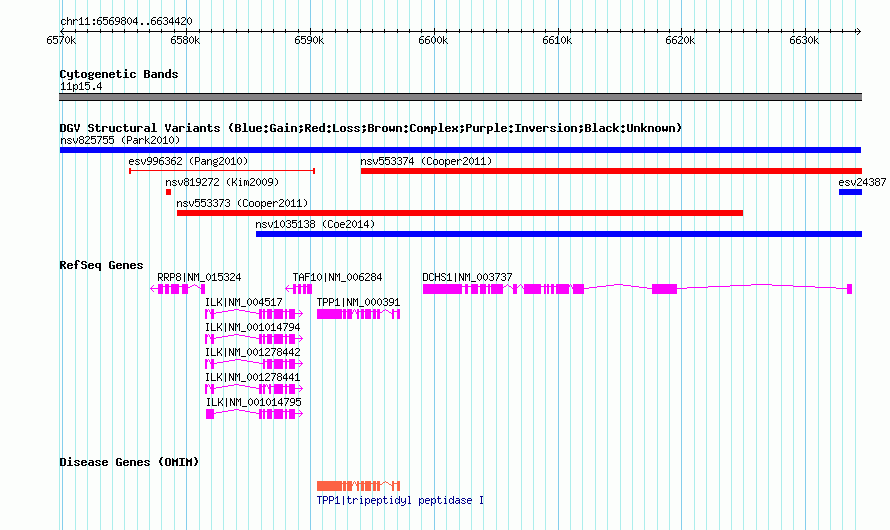Click the ILK|NM_004517 transcript label

click(x=244, y=302)
